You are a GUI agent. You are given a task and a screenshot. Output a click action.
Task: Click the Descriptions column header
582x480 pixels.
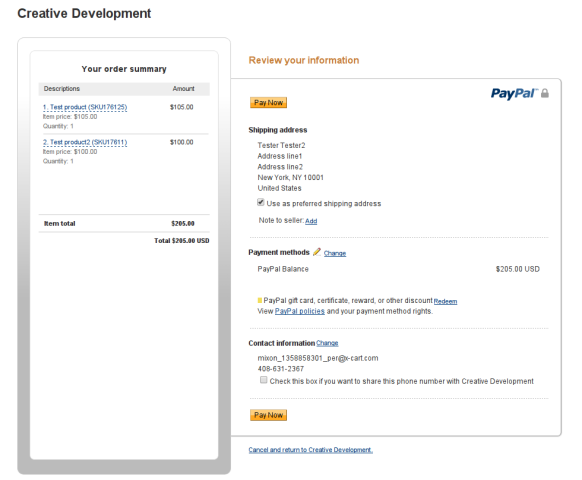coord(62,89)
